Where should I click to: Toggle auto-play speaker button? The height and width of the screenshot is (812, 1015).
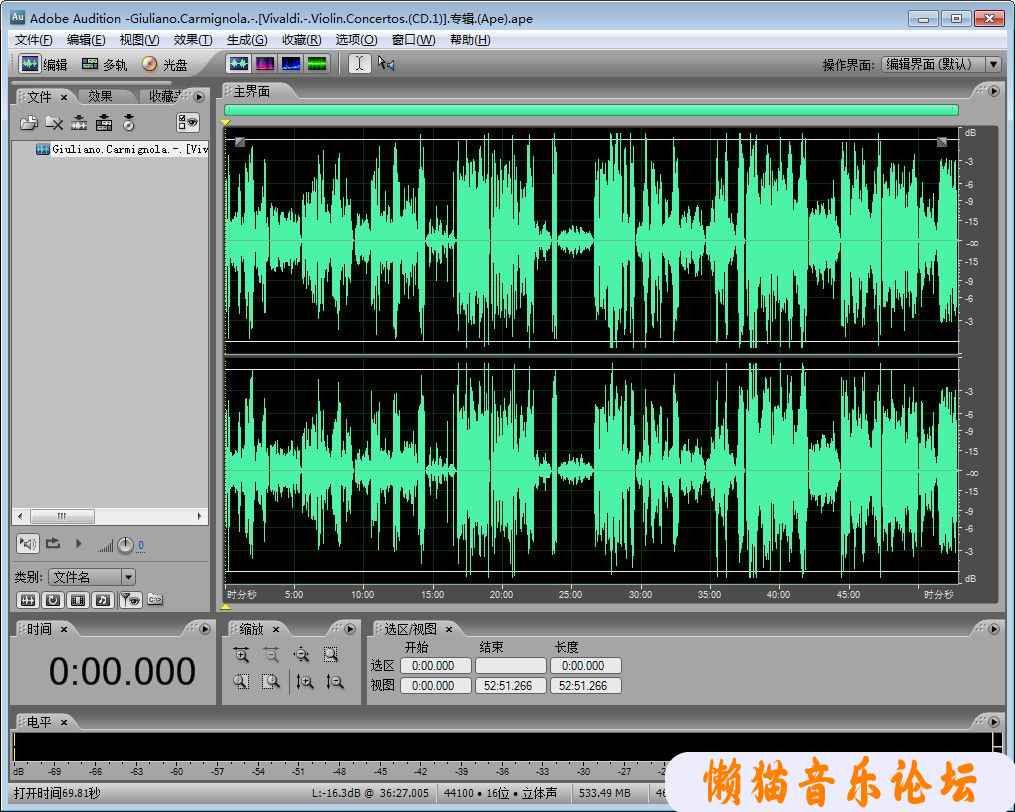(27, 544)
